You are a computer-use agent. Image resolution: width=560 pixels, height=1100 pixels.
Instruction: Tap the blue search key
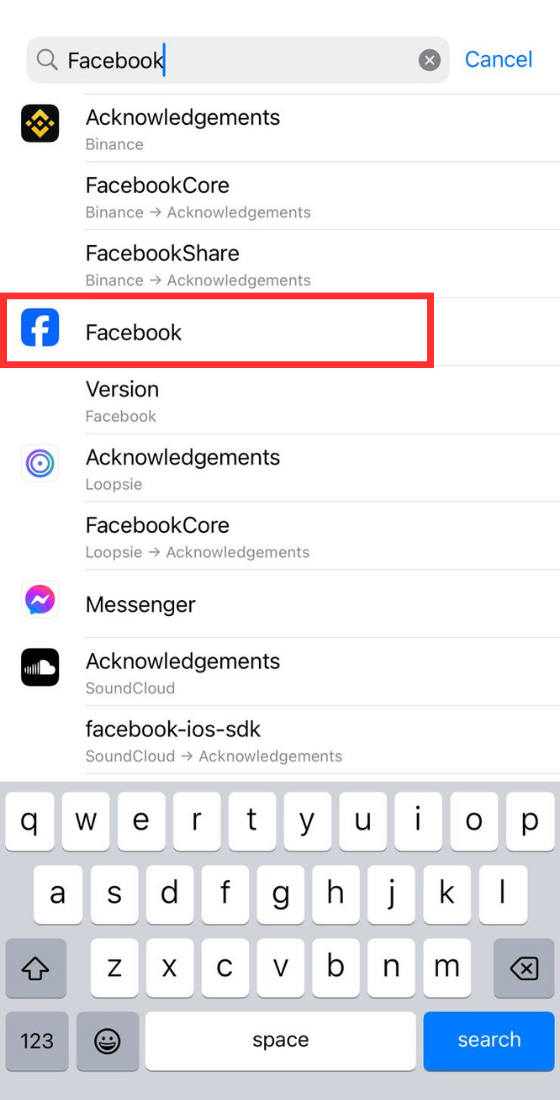488,1040
